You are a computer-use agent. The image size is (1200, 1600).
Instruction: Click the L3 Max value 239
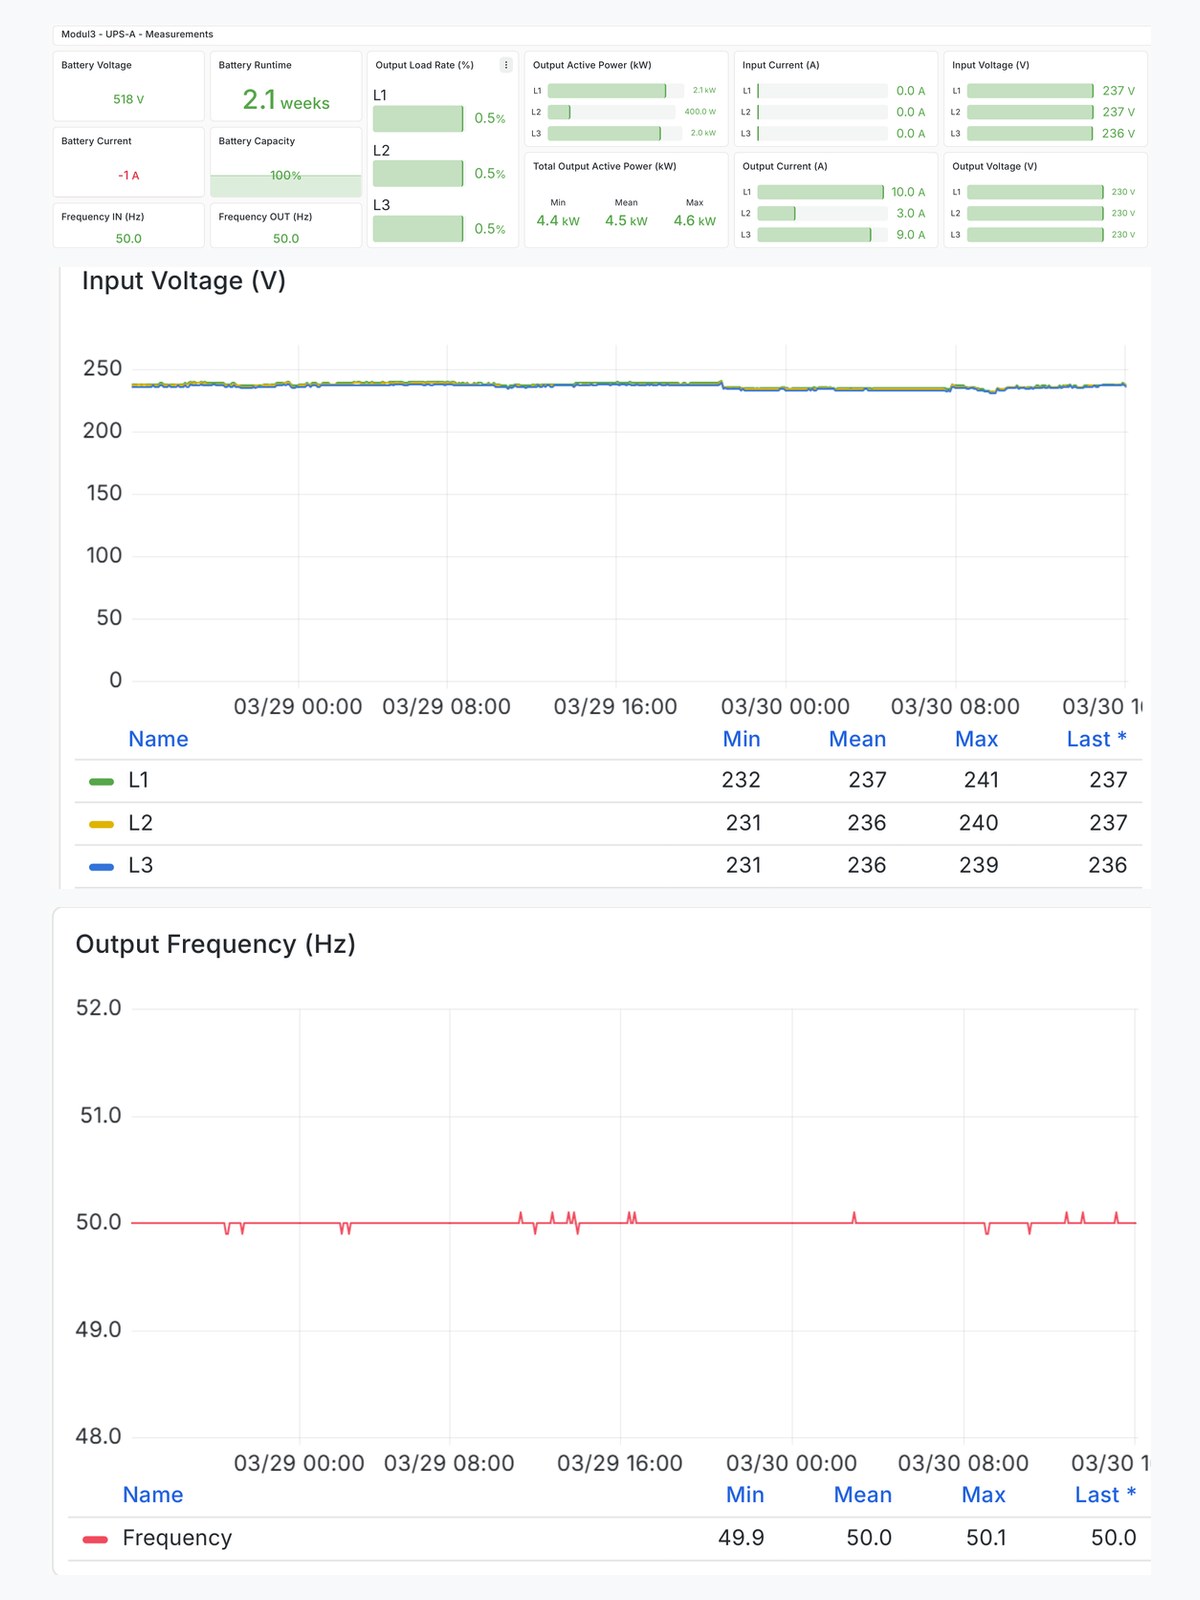click(x=979, y=866)
